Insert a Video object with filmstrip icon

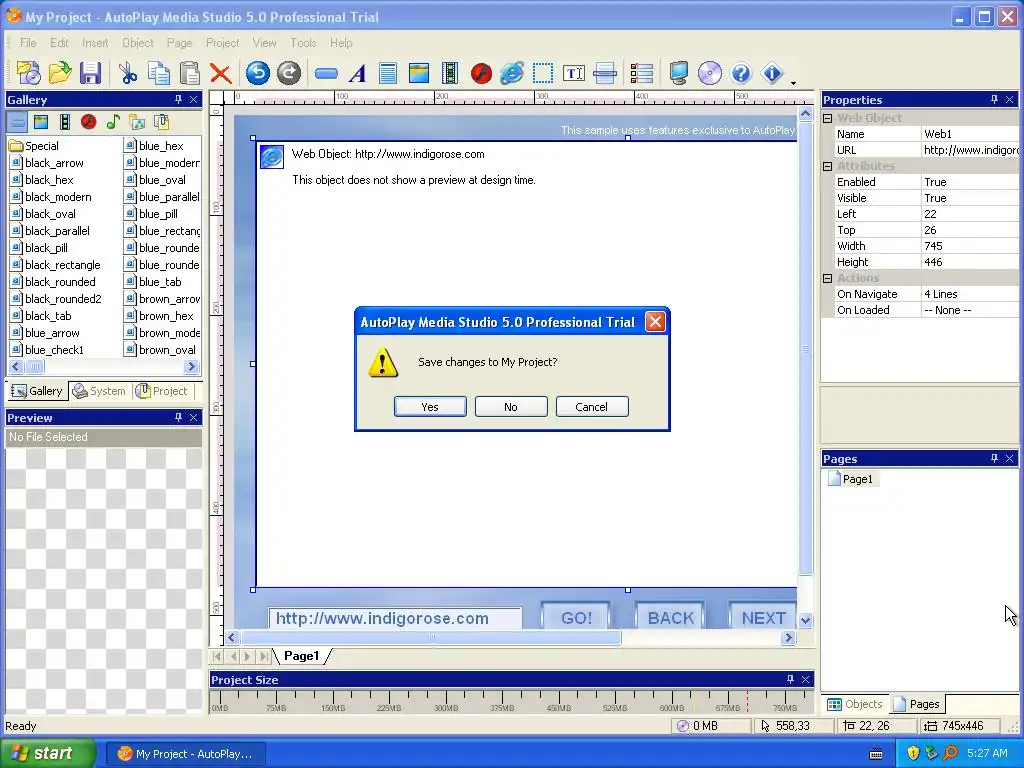pyautogui.click(x=450, y=73)
